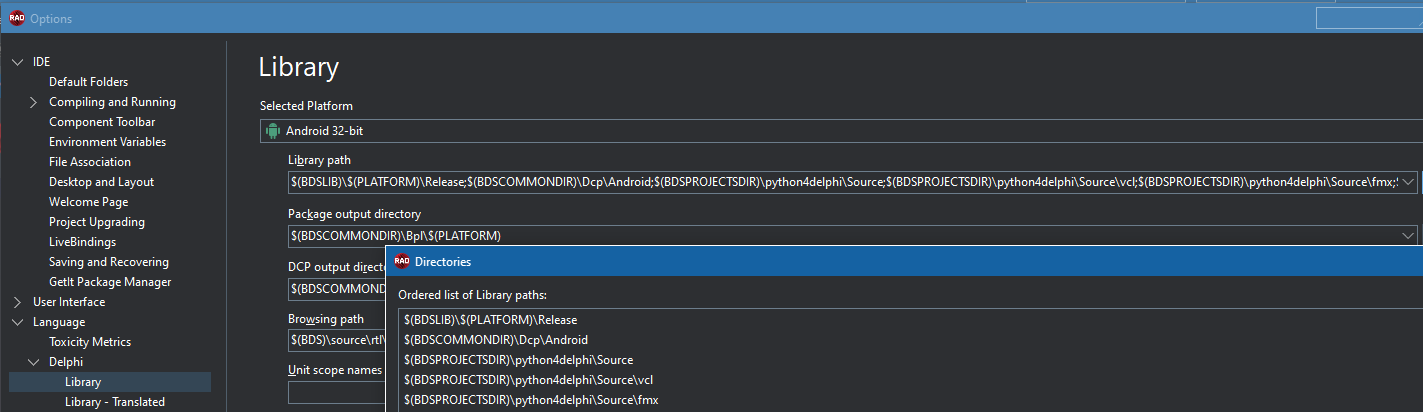Select Saving and Recovering page
The image size is (1423, 412).
tap(109, 262)
